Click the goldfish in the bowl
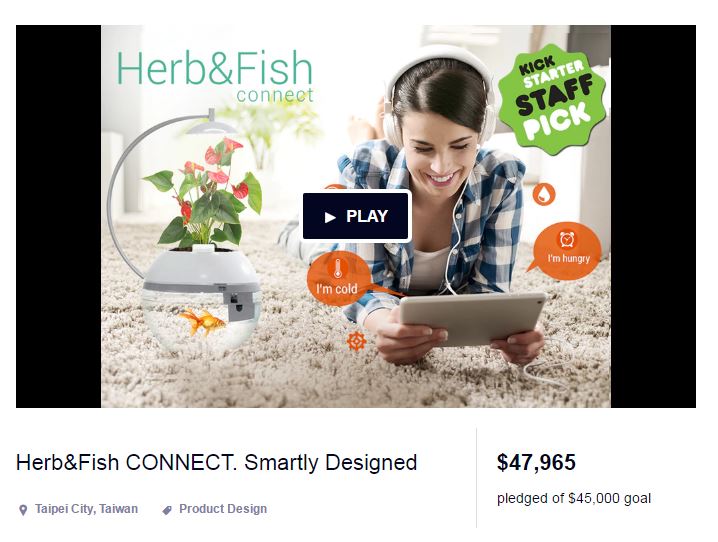This screenshot has width=718, height=542. point(201,321)
